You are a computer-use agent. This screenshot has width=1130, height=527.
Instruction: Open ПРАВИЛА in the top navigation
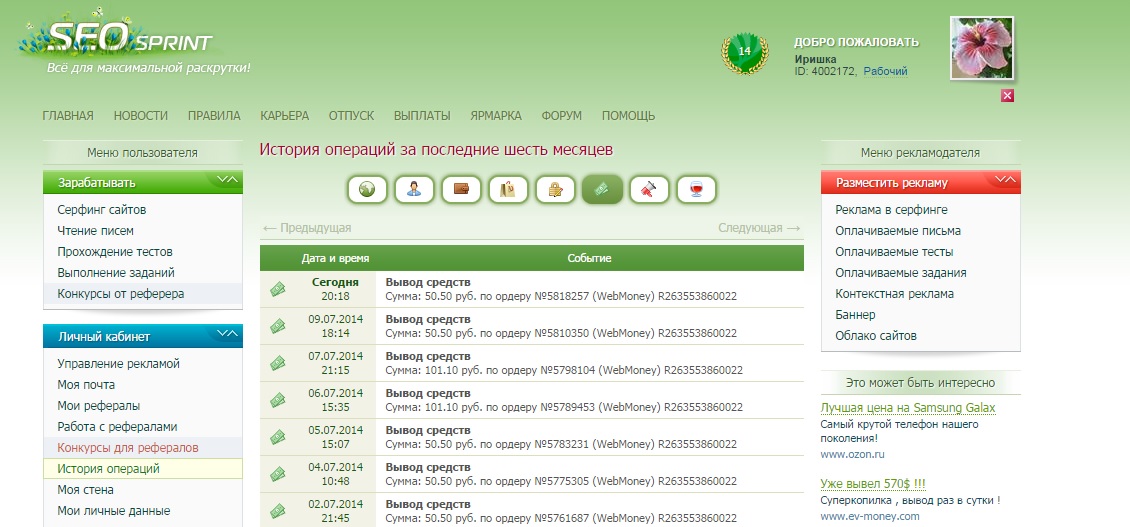tap(214, 115)
